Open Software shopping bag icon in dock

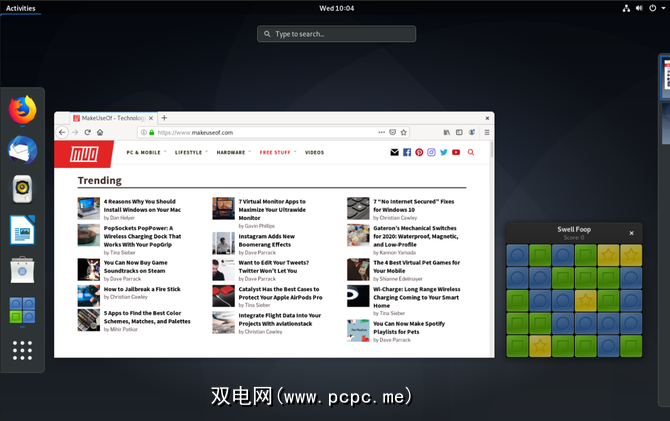tap(23, 270)
